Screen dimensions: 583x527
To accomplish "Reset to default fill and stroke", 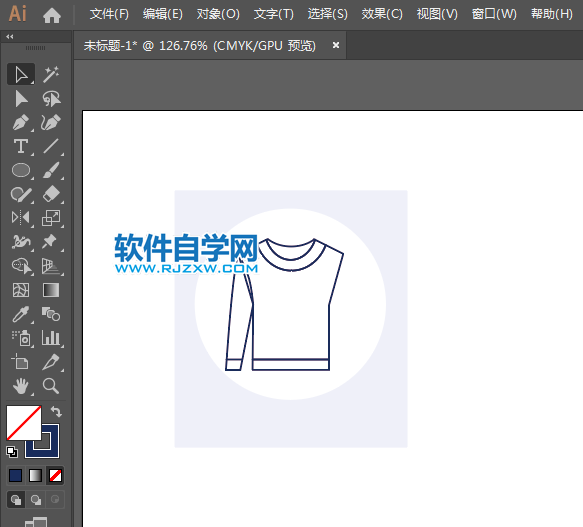I will [12, 452].
